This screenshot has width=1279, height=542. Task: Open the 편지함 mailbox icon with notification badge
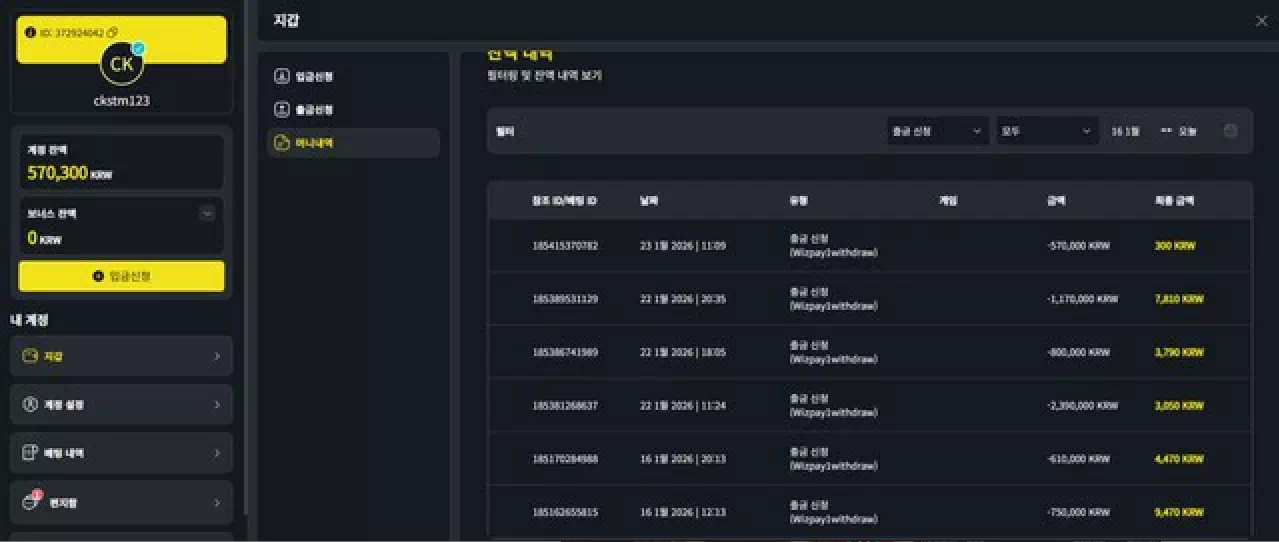coord(30,502)
